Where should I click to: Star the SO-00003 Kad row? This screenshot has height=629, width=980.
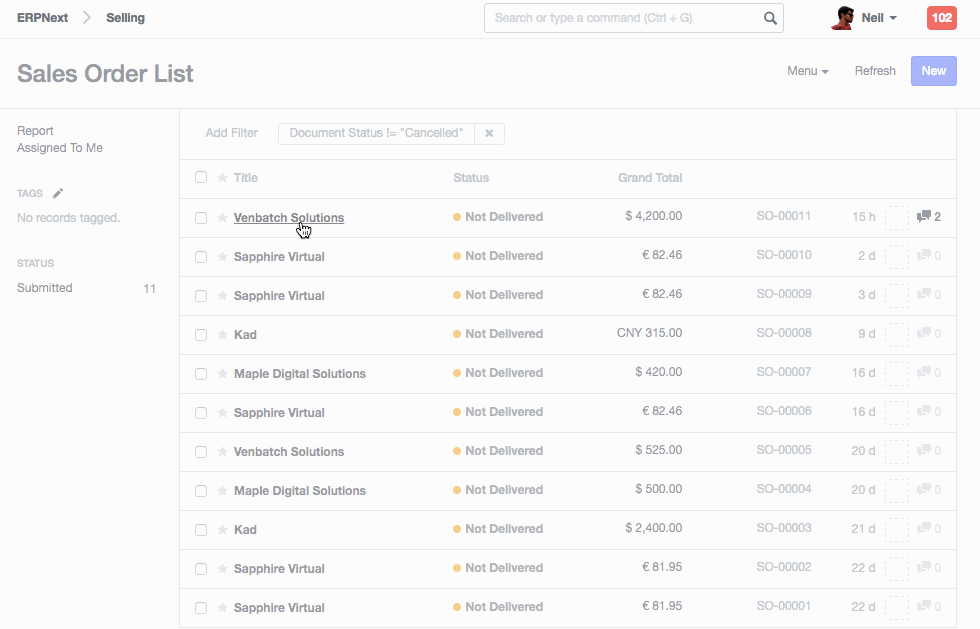222,530
